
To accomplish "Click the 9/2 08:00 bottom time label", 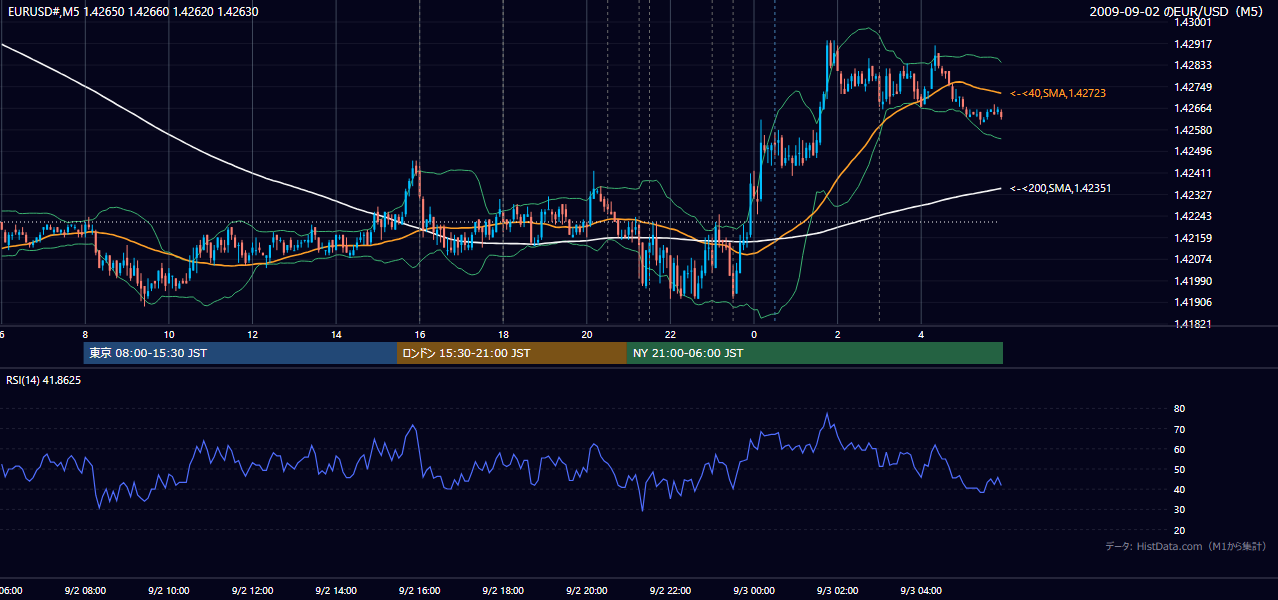I will (85, 591).
